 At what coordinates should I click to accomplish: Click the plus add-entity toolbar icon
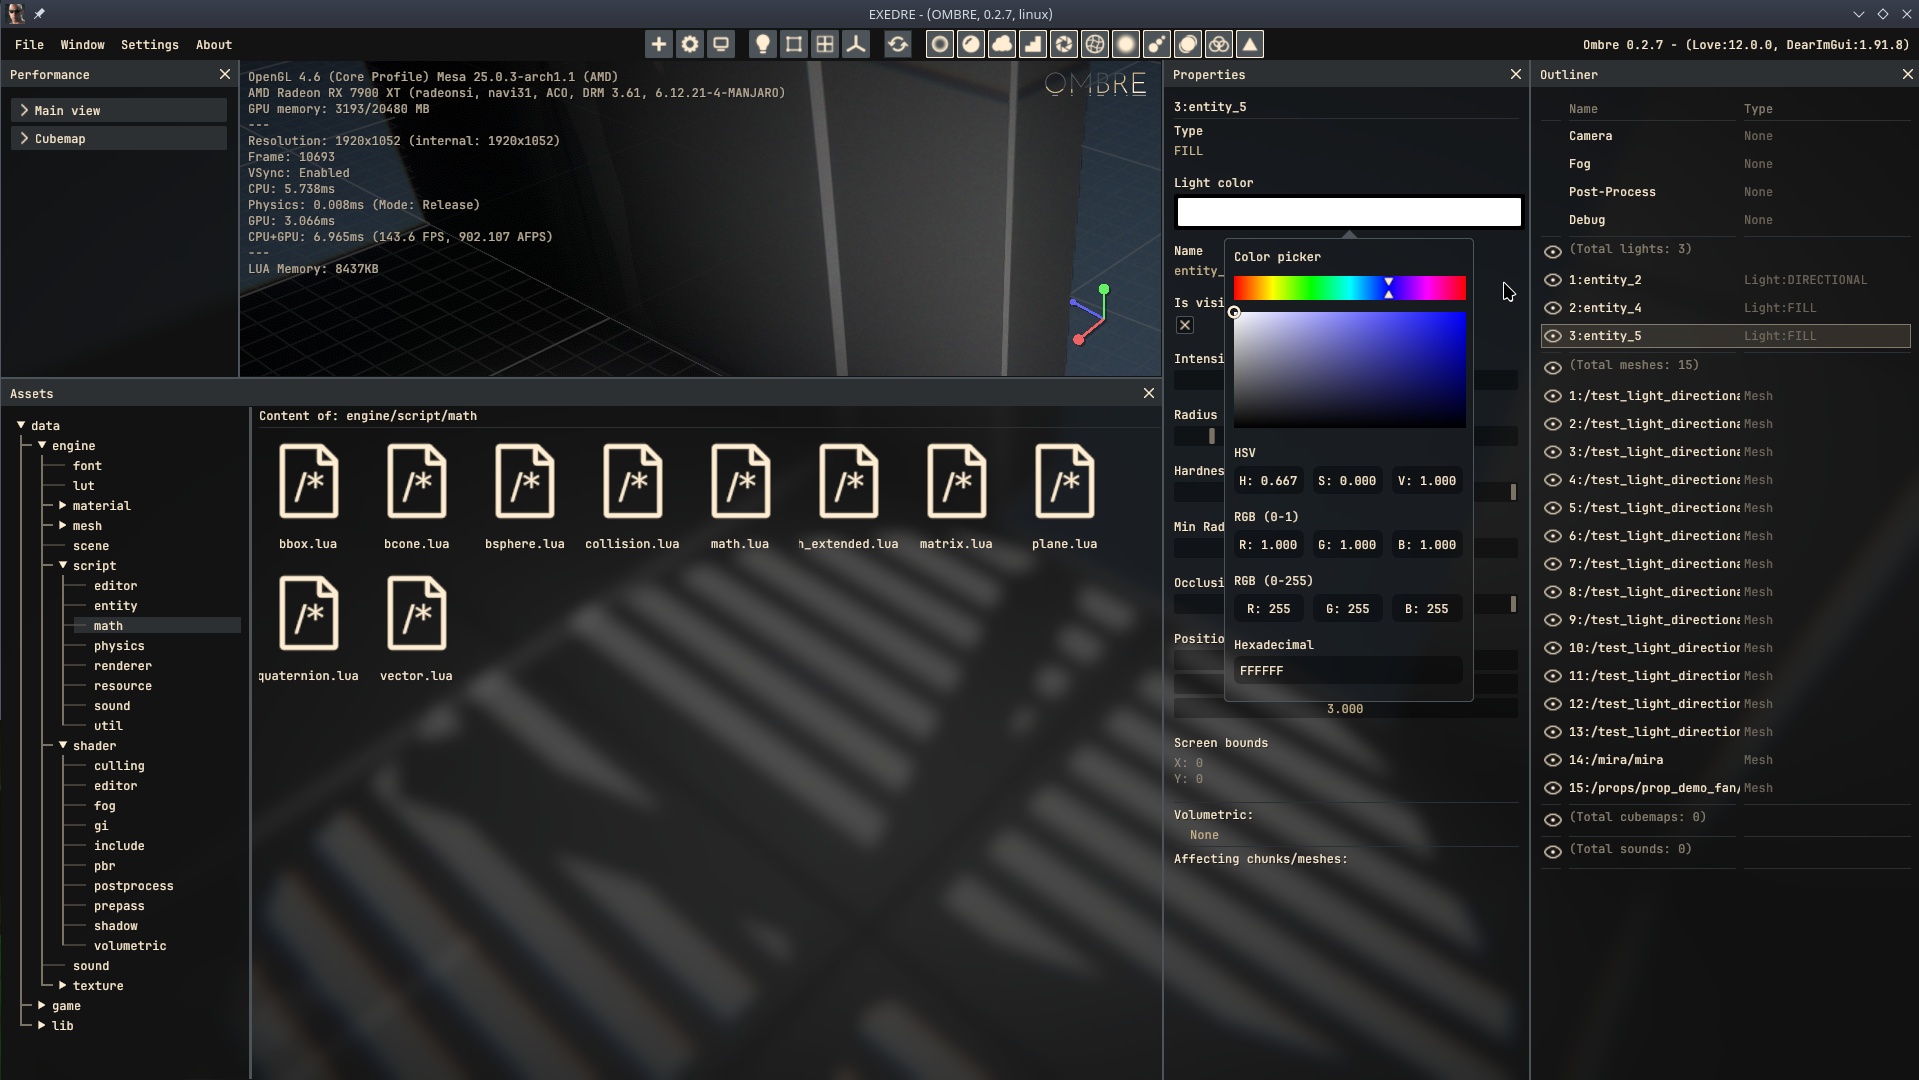click(x=658, y=44)
